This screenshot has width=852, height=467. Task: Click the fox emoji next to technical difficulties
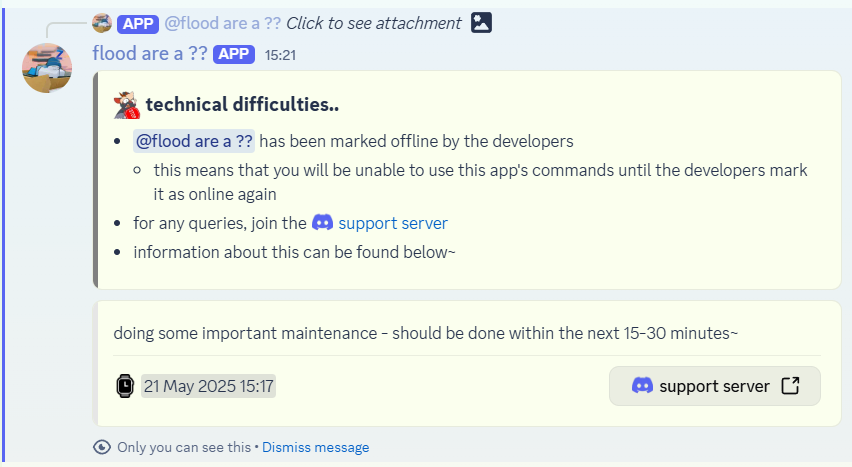pos(127,105)
